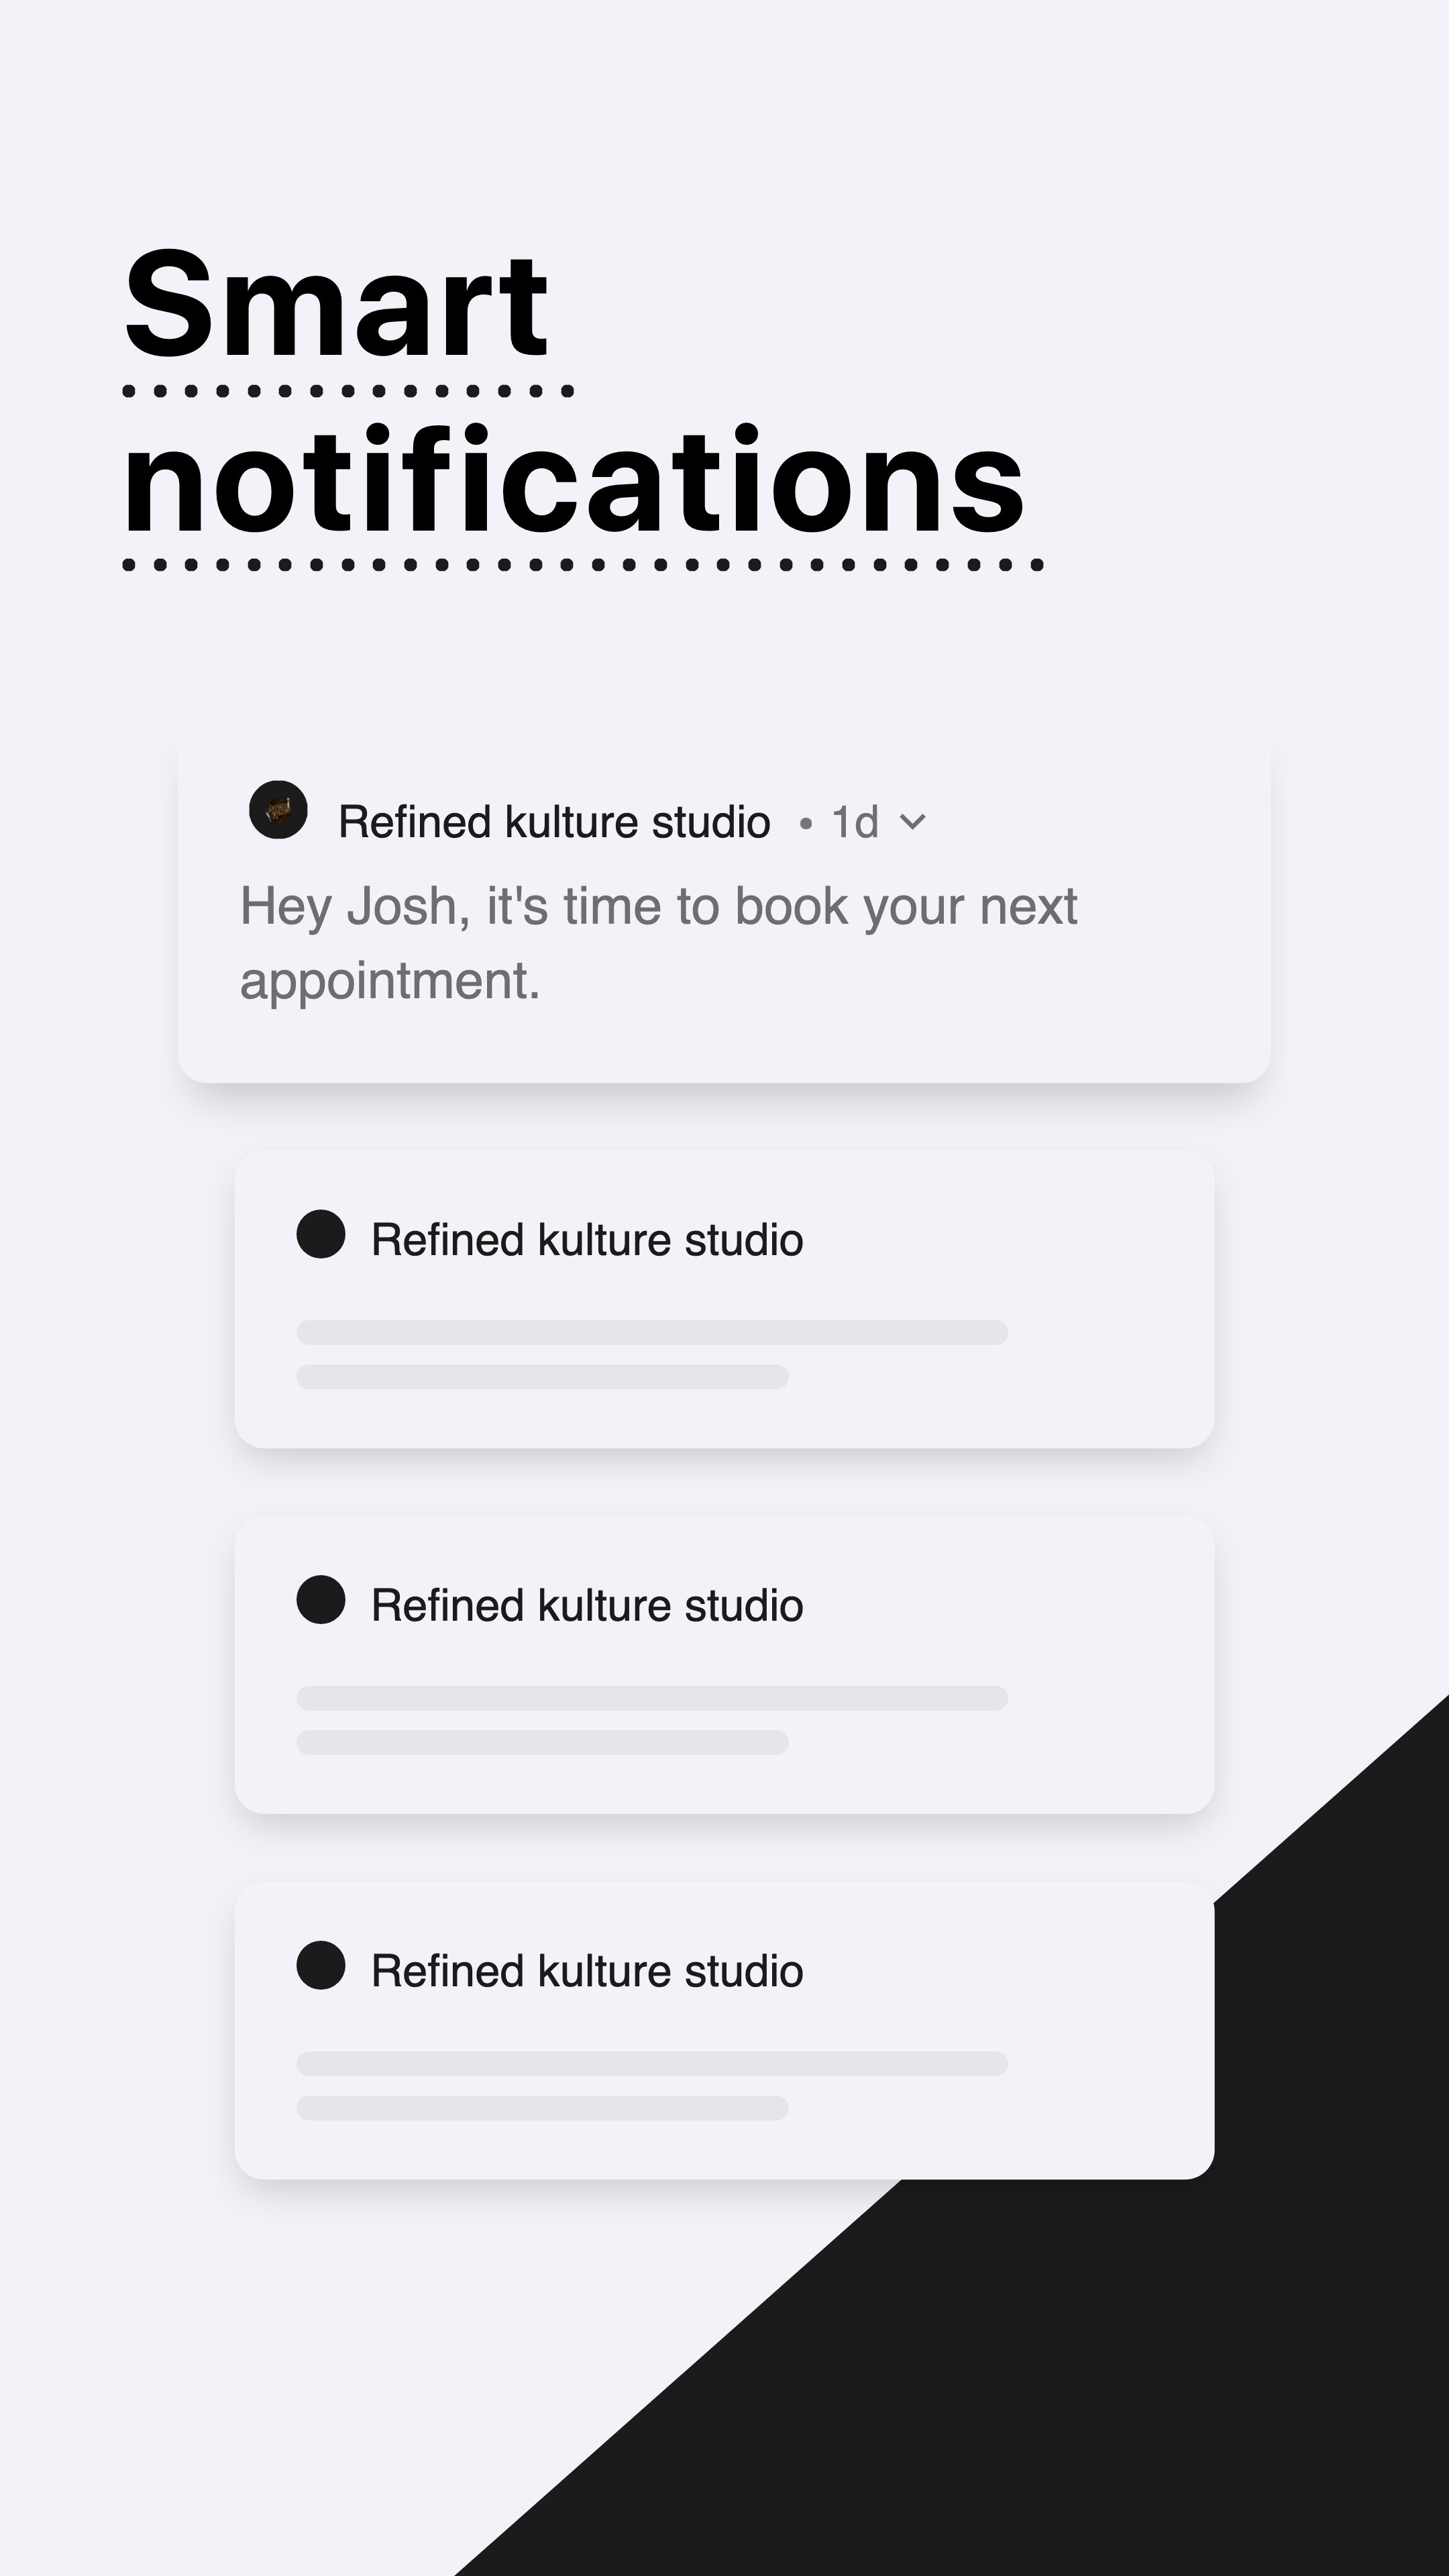
Task: Click the black dot icon in third notification
Action: point(321,1600)
